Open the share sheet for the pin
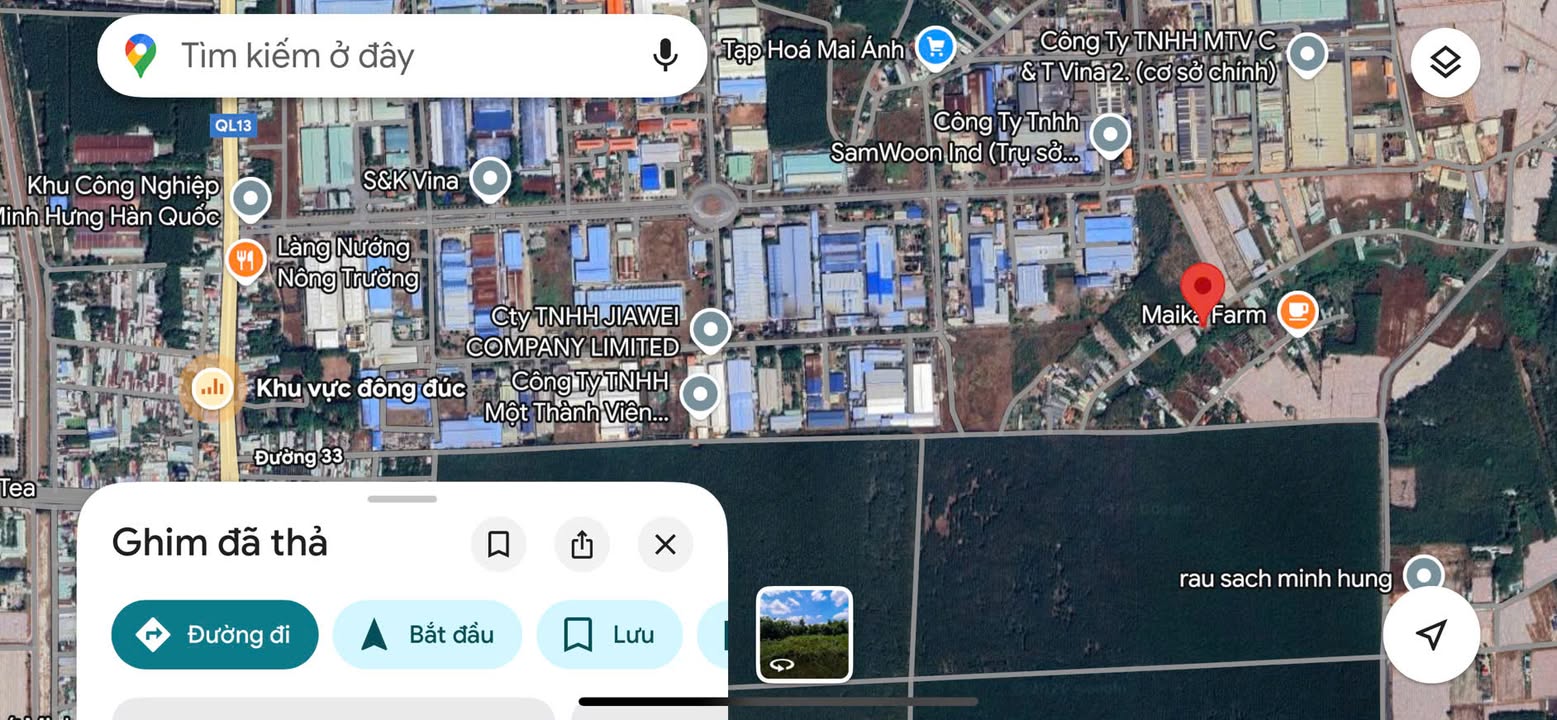 click(x=581, y=545)
